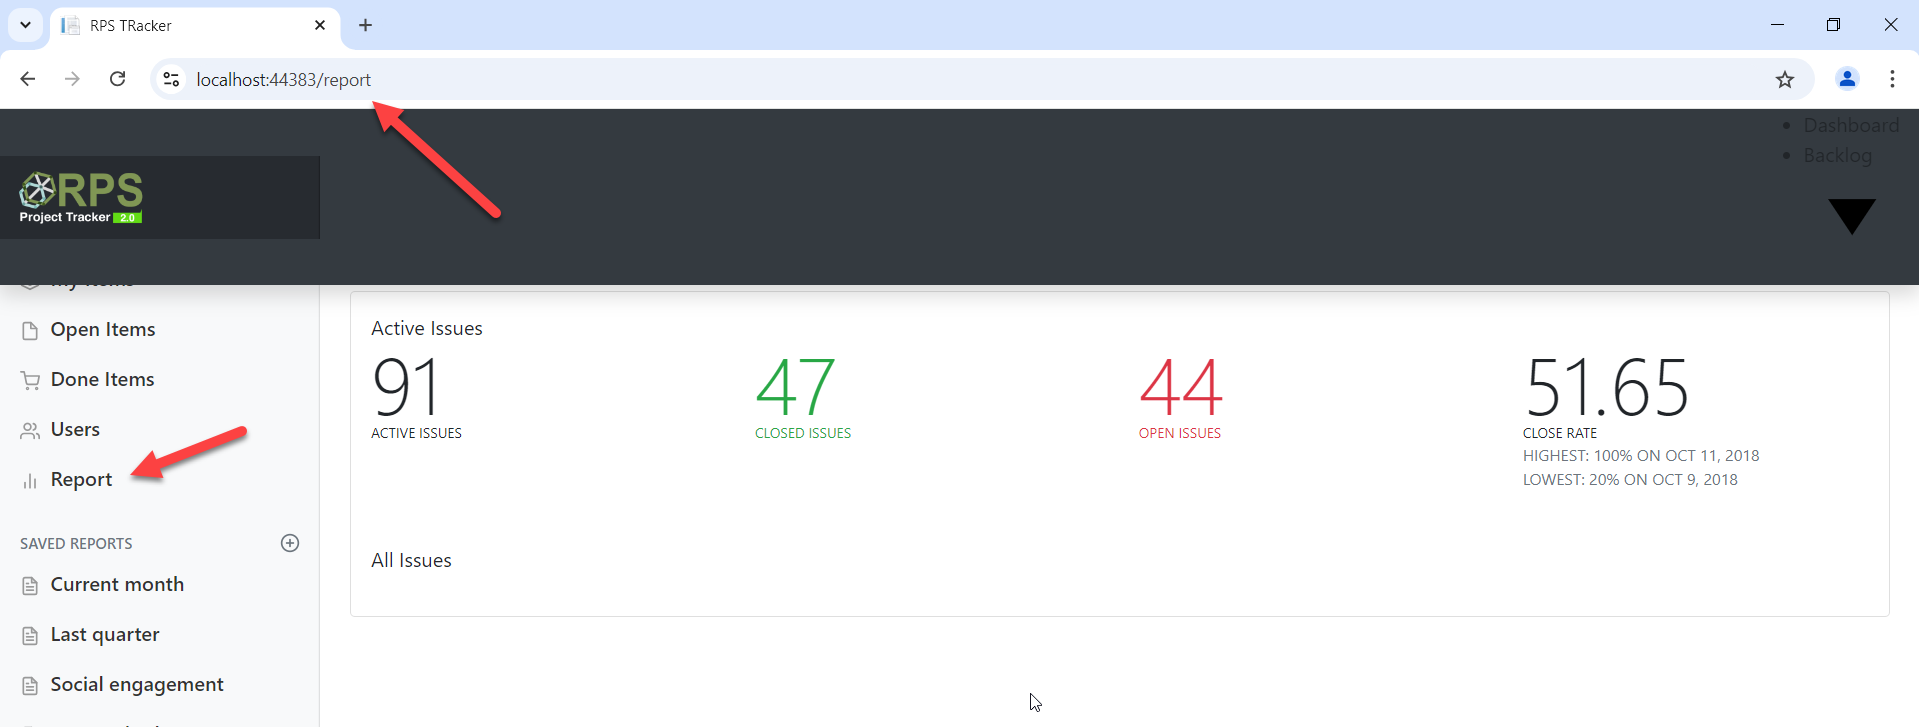This screenshot has width=1919, height=727.
Task: Click the Done Items cart icon
Action: (30, 380)
